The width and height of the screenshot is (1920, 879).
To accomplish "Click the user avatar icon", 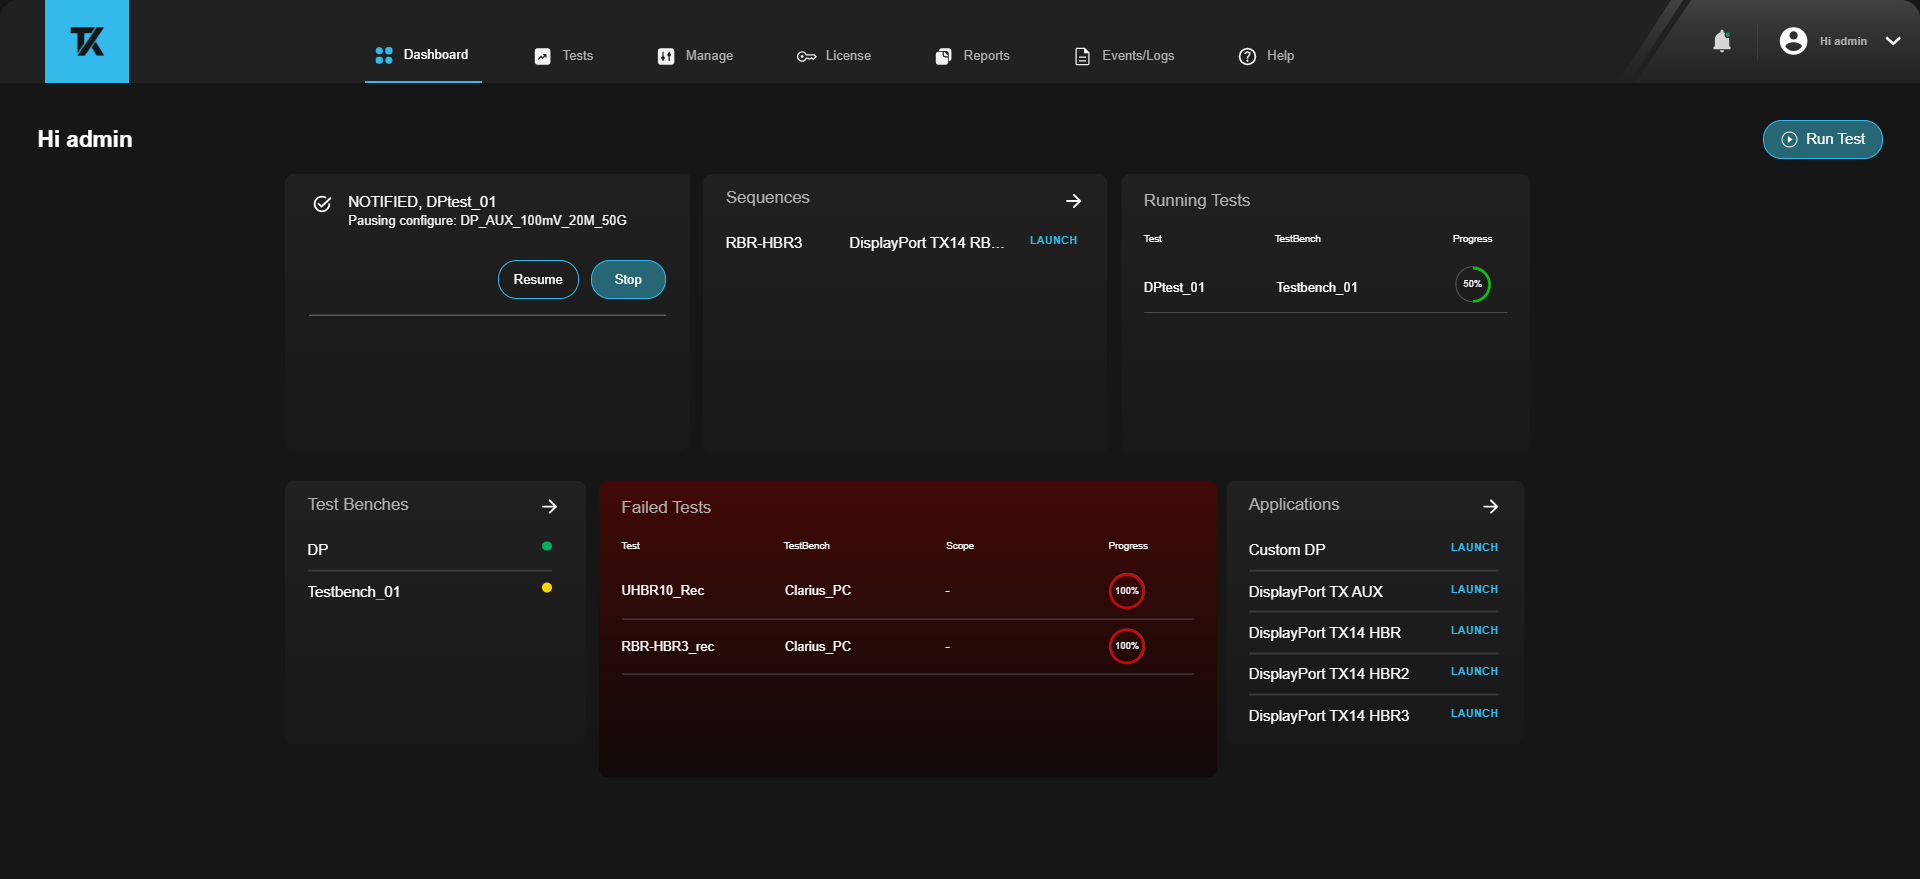I will (x=1793, y=41).
